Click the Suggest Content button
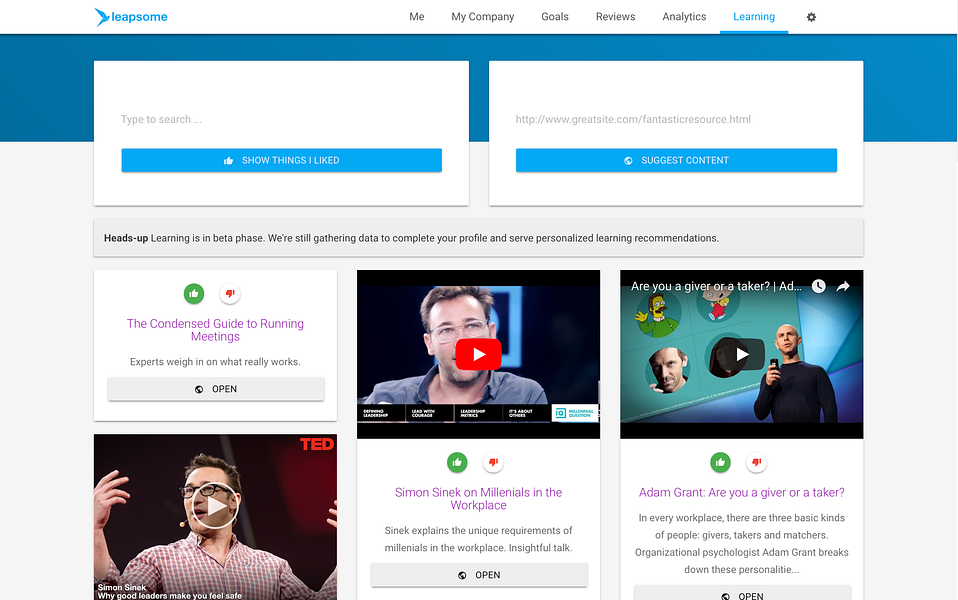Viewport: 958px width, 600px height. pyautogui.click(x=676, y=160)
